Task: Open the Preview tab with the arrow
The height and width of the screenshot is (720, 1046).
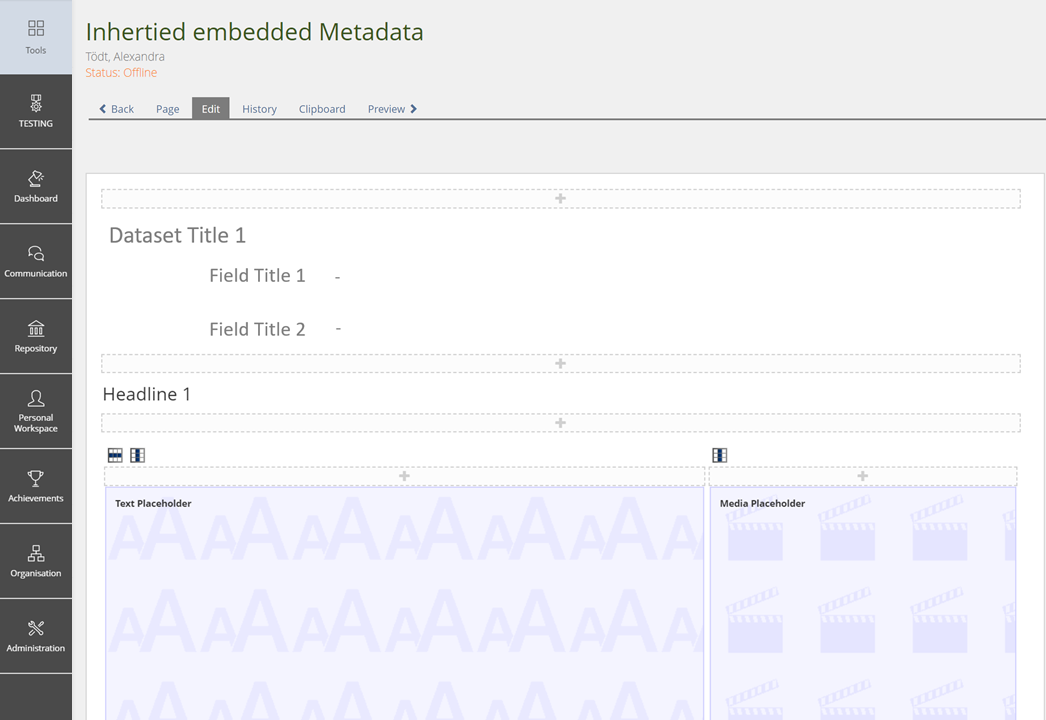Action: 392,109
